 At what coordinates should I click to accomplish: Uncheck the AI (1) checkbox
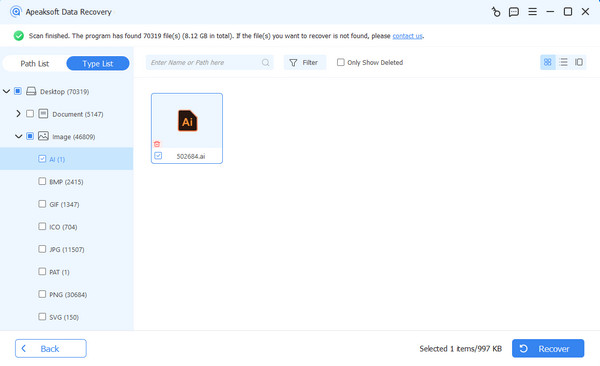pyautogui.click(x=42, y=159)
